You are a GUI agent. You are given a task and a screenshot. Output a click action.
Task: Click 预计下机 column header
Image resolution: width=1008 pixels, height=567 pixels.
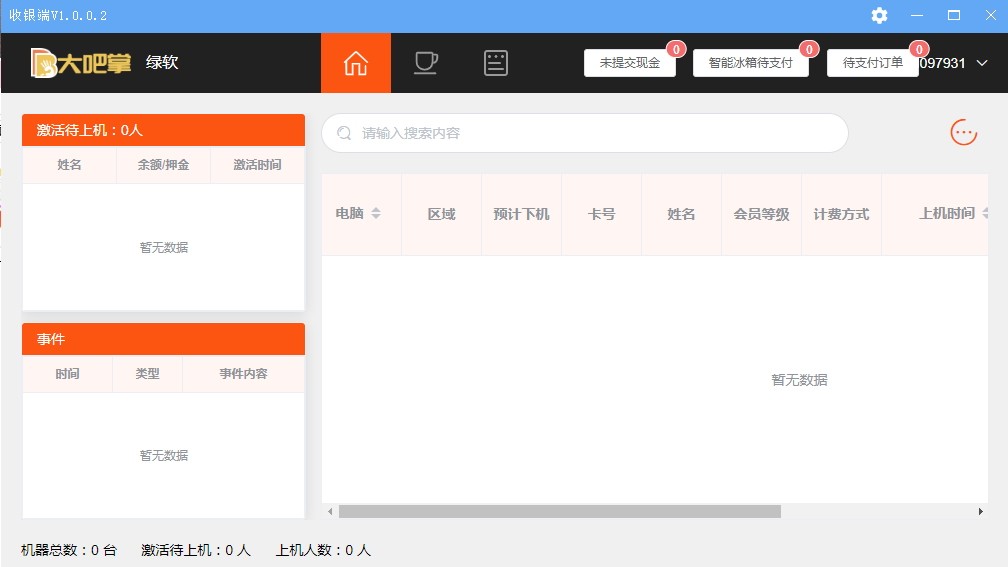point(521,214)
